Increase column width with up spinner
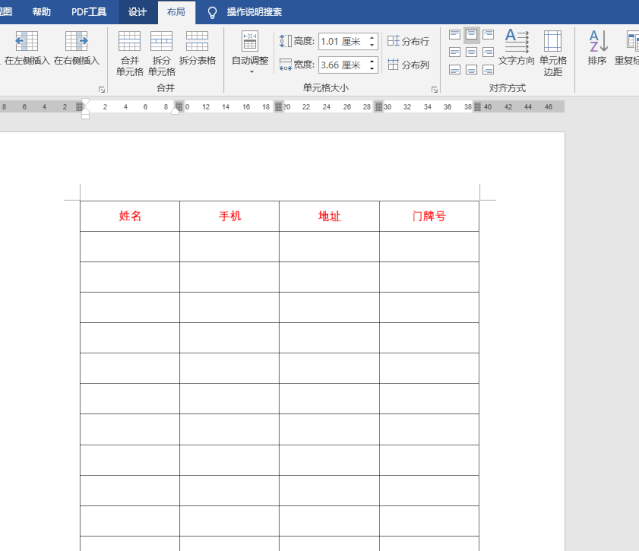 coord(372,62)
